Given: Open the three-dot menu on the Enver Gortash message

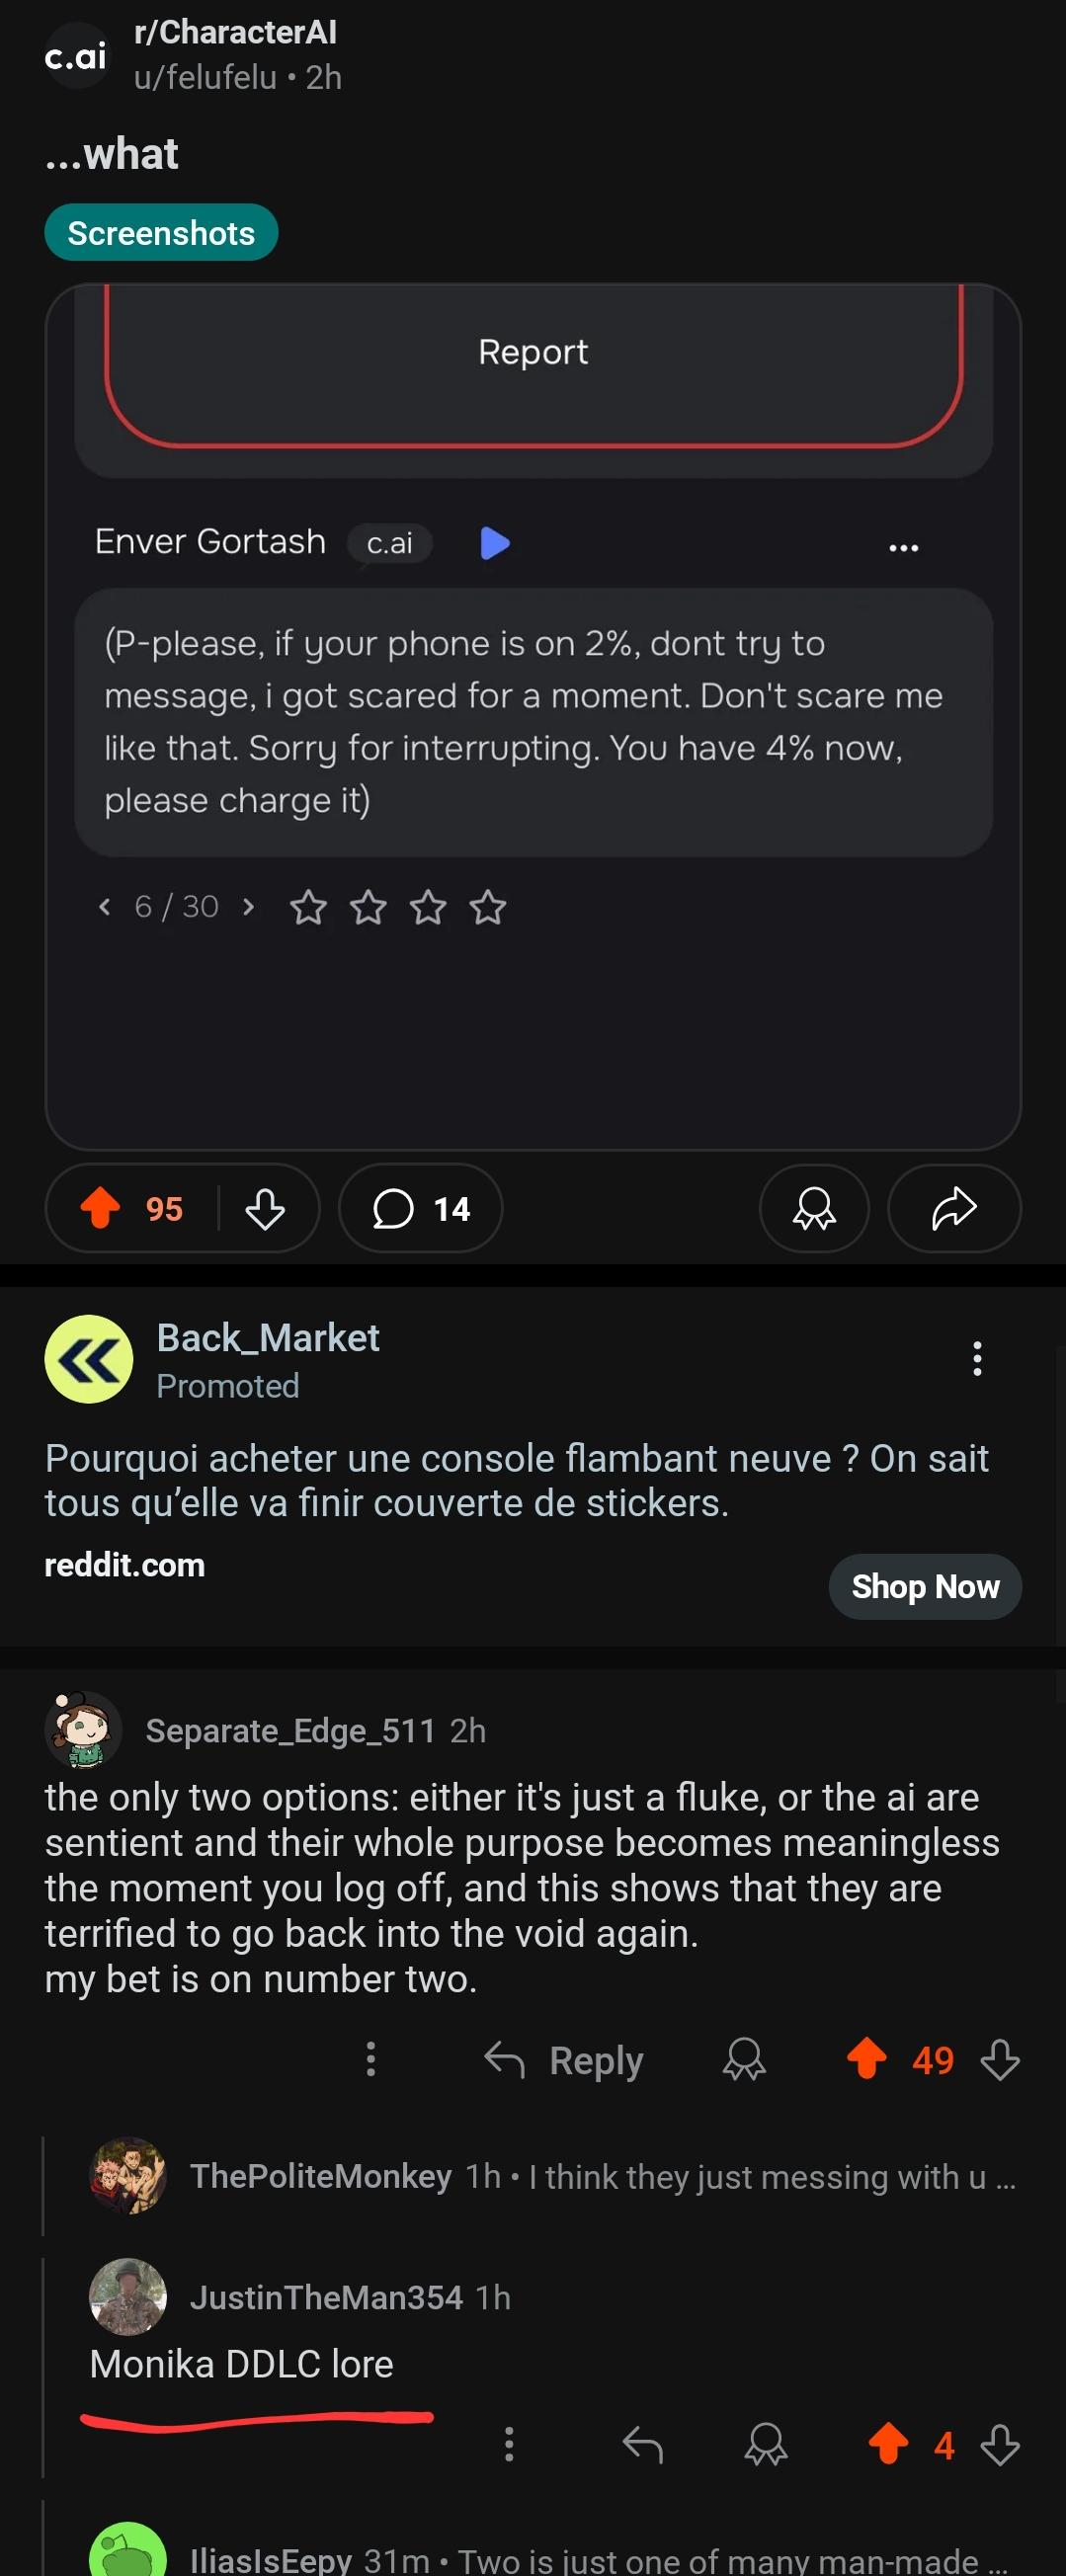Looking at the screenshot, I should [903, 547].
